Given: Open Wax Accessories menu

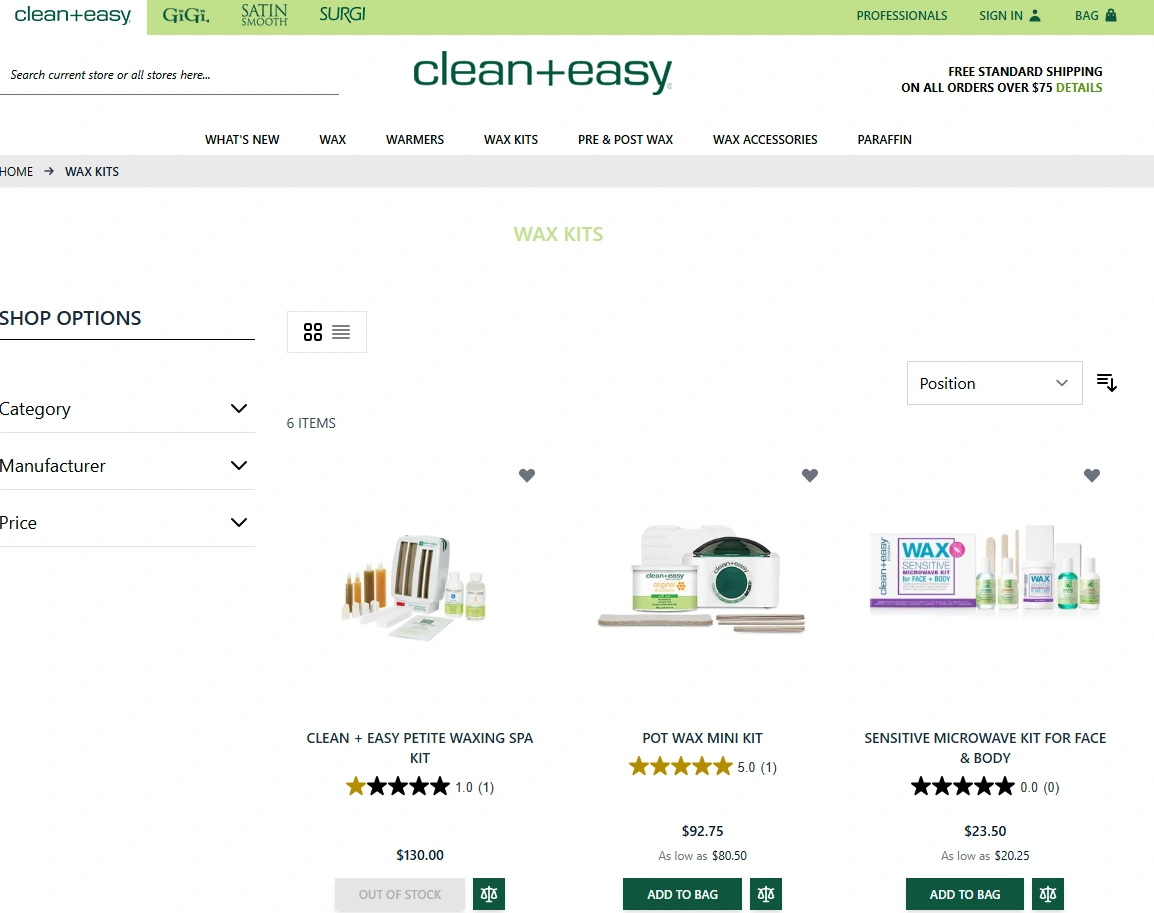Looking at the screenshot, I should point(765,139).
